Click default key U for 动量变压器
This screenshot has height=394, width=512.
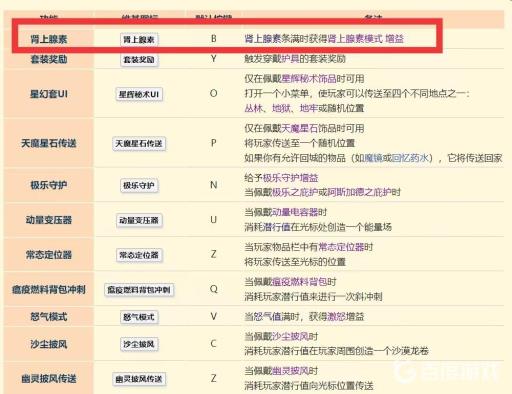[x=214, y=220]
